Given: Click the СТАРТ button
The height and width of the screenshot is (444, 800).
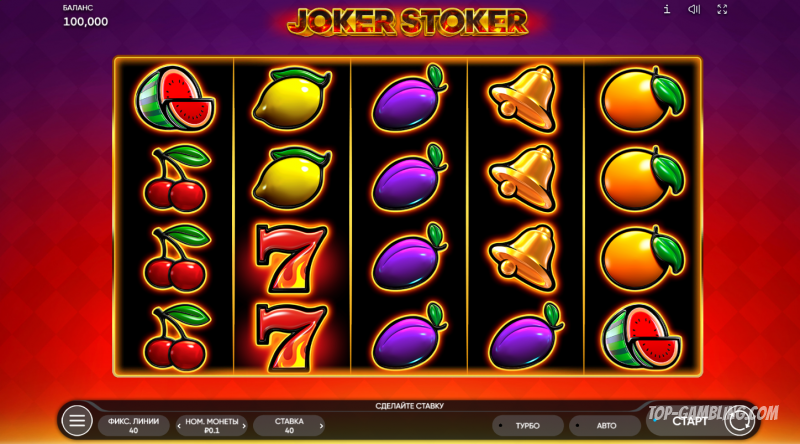Looking at the screenshot, I should coord(689,421).
